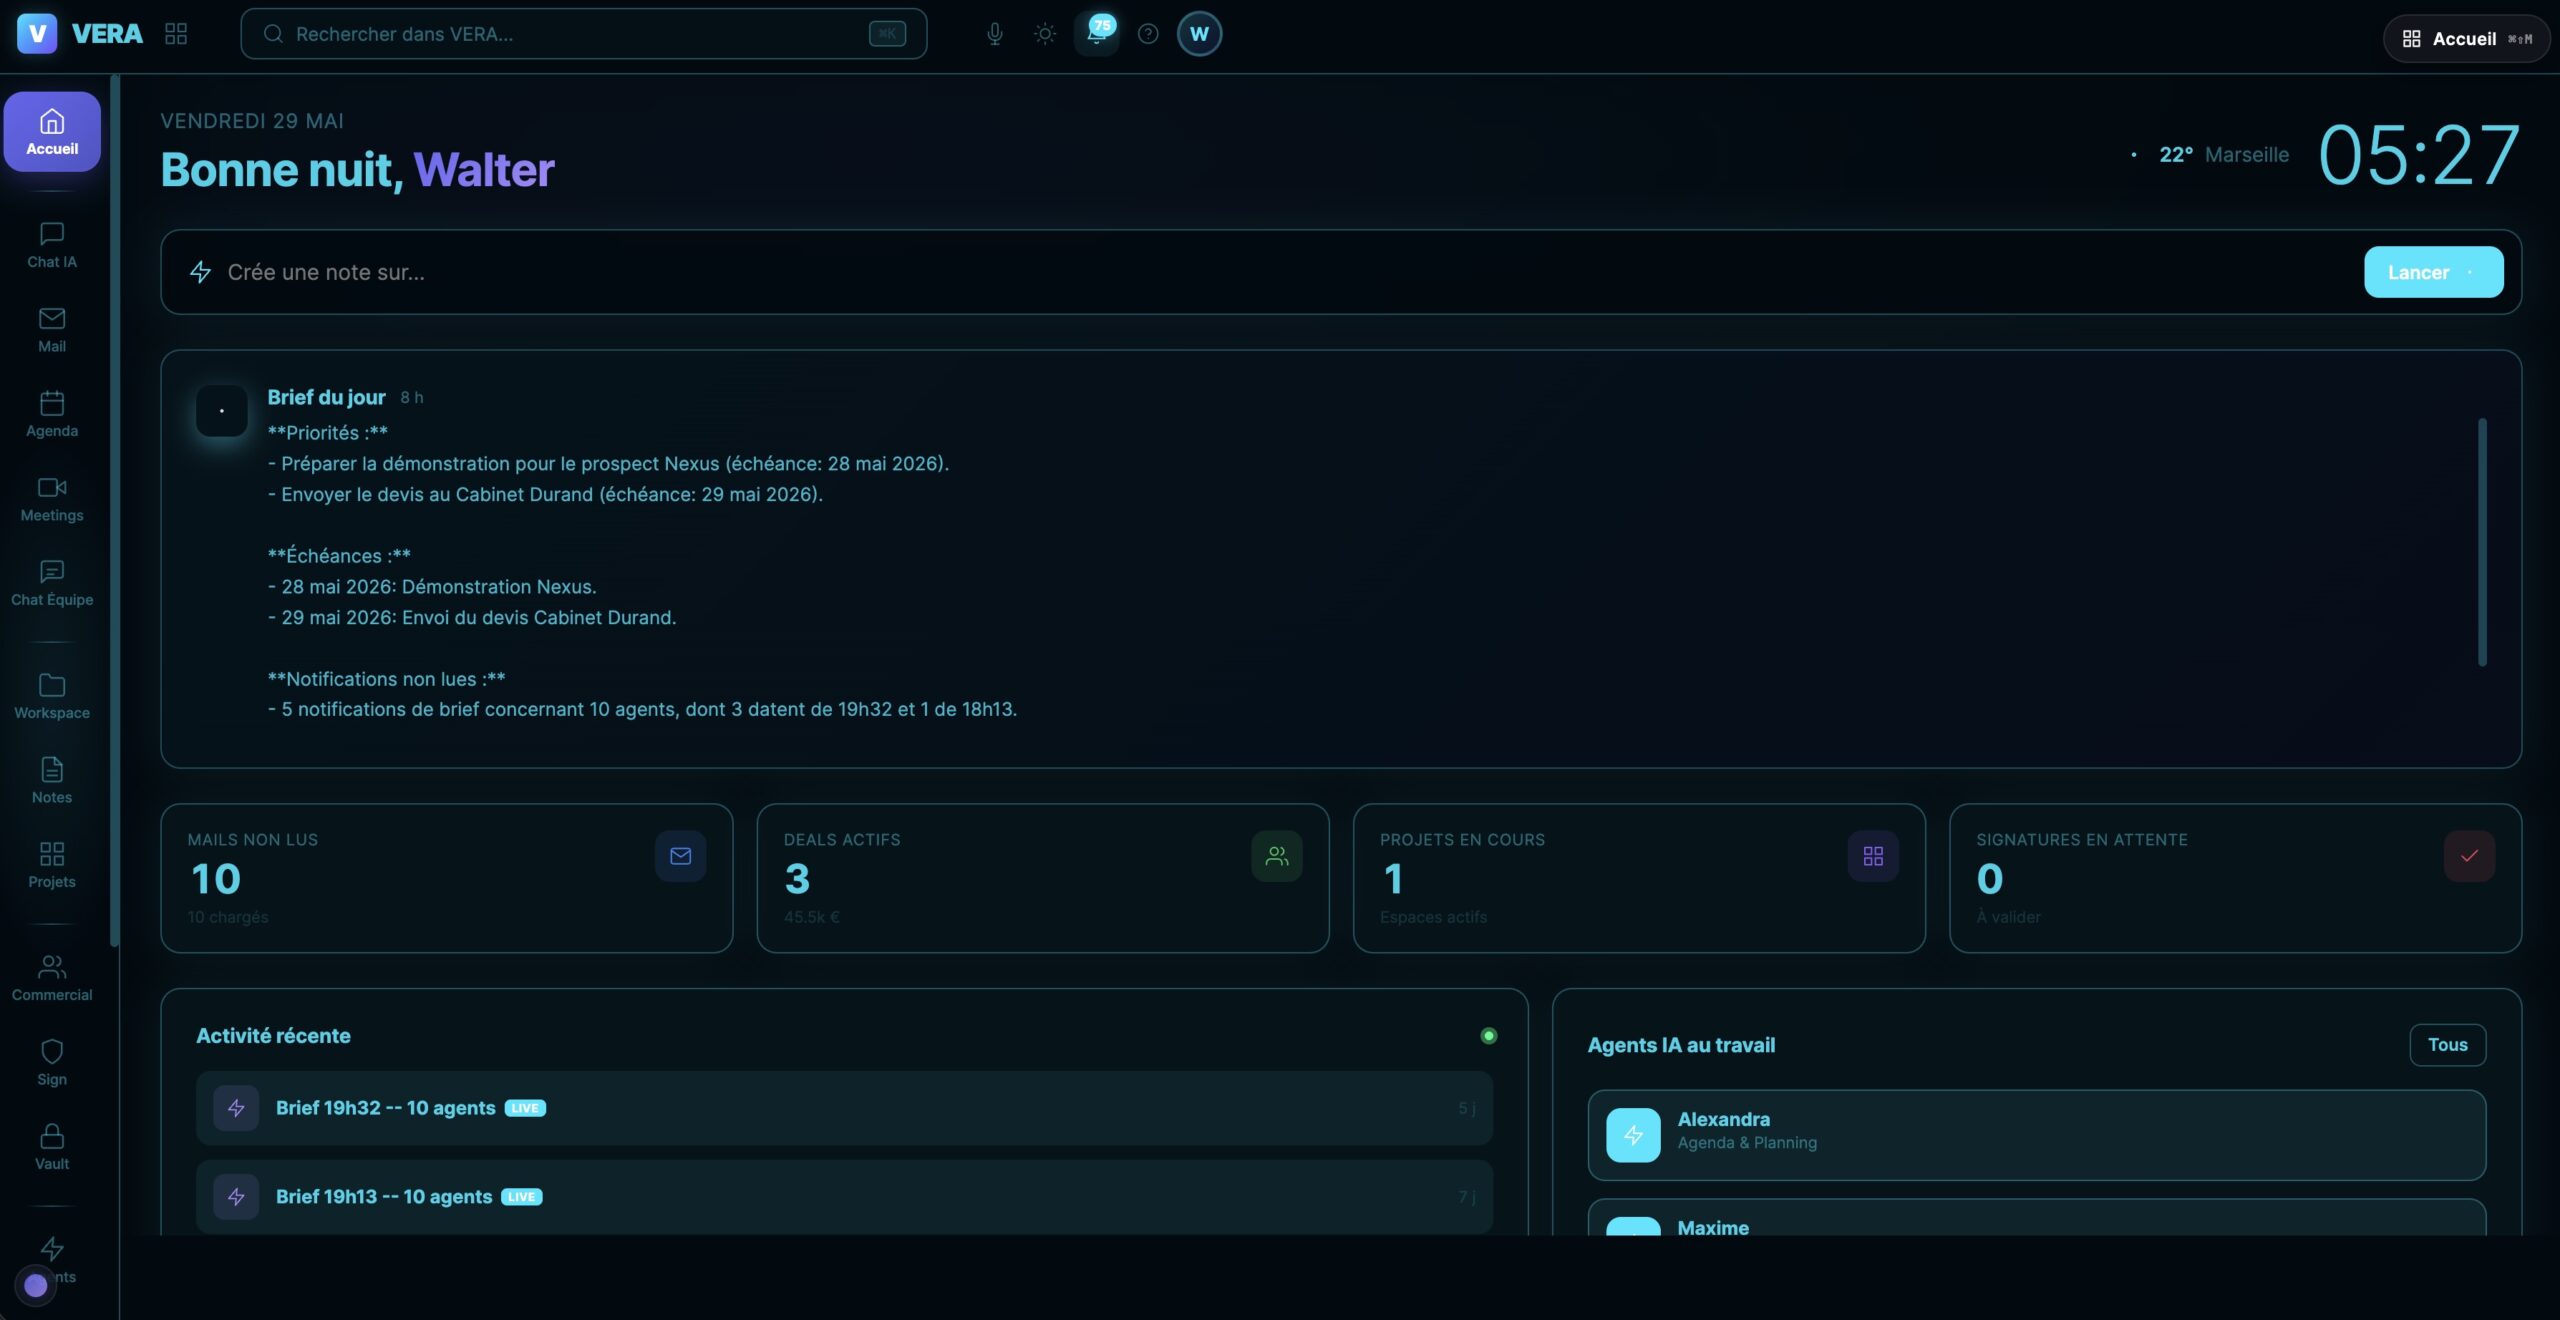2560x1320 pixels.
Task: Open Agenda in sidebar
Action: point(52,415)
